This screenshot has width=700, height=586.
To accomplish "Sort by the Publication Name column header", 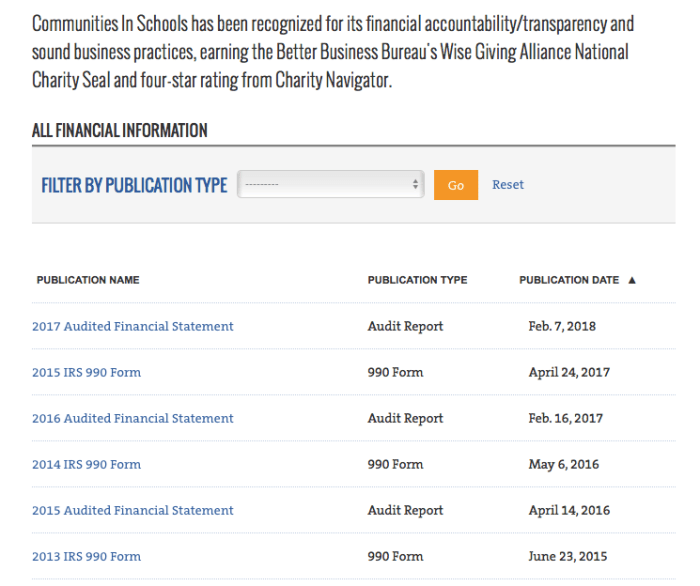I will coord(88,280).
